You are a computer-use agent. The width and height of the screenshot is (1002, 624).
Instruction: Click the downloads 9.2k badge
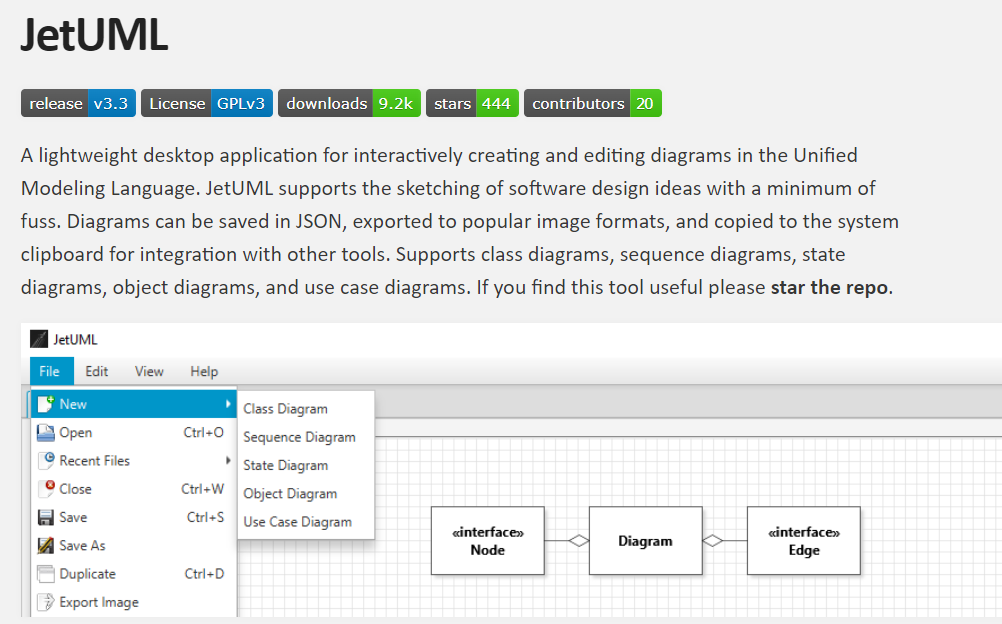(350, 104)
